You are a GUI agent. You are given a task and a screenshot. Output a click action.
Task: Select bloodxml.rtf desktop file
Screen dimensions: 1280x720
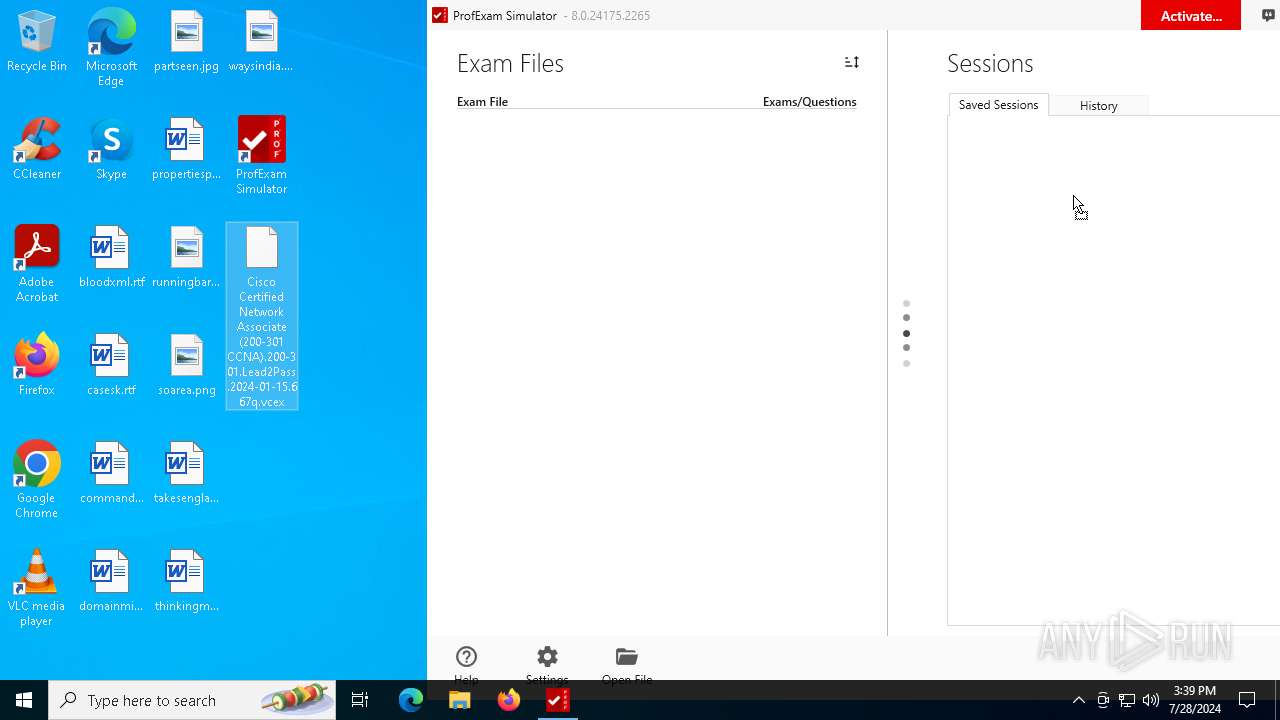[111, 258]
